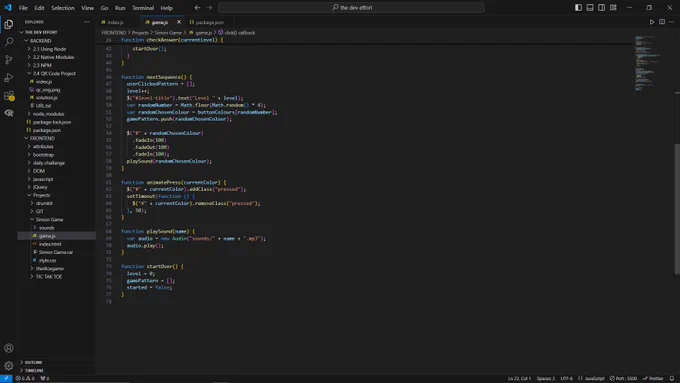Click the Customize Layout icon
680x383 pixels.
point(613,7)
